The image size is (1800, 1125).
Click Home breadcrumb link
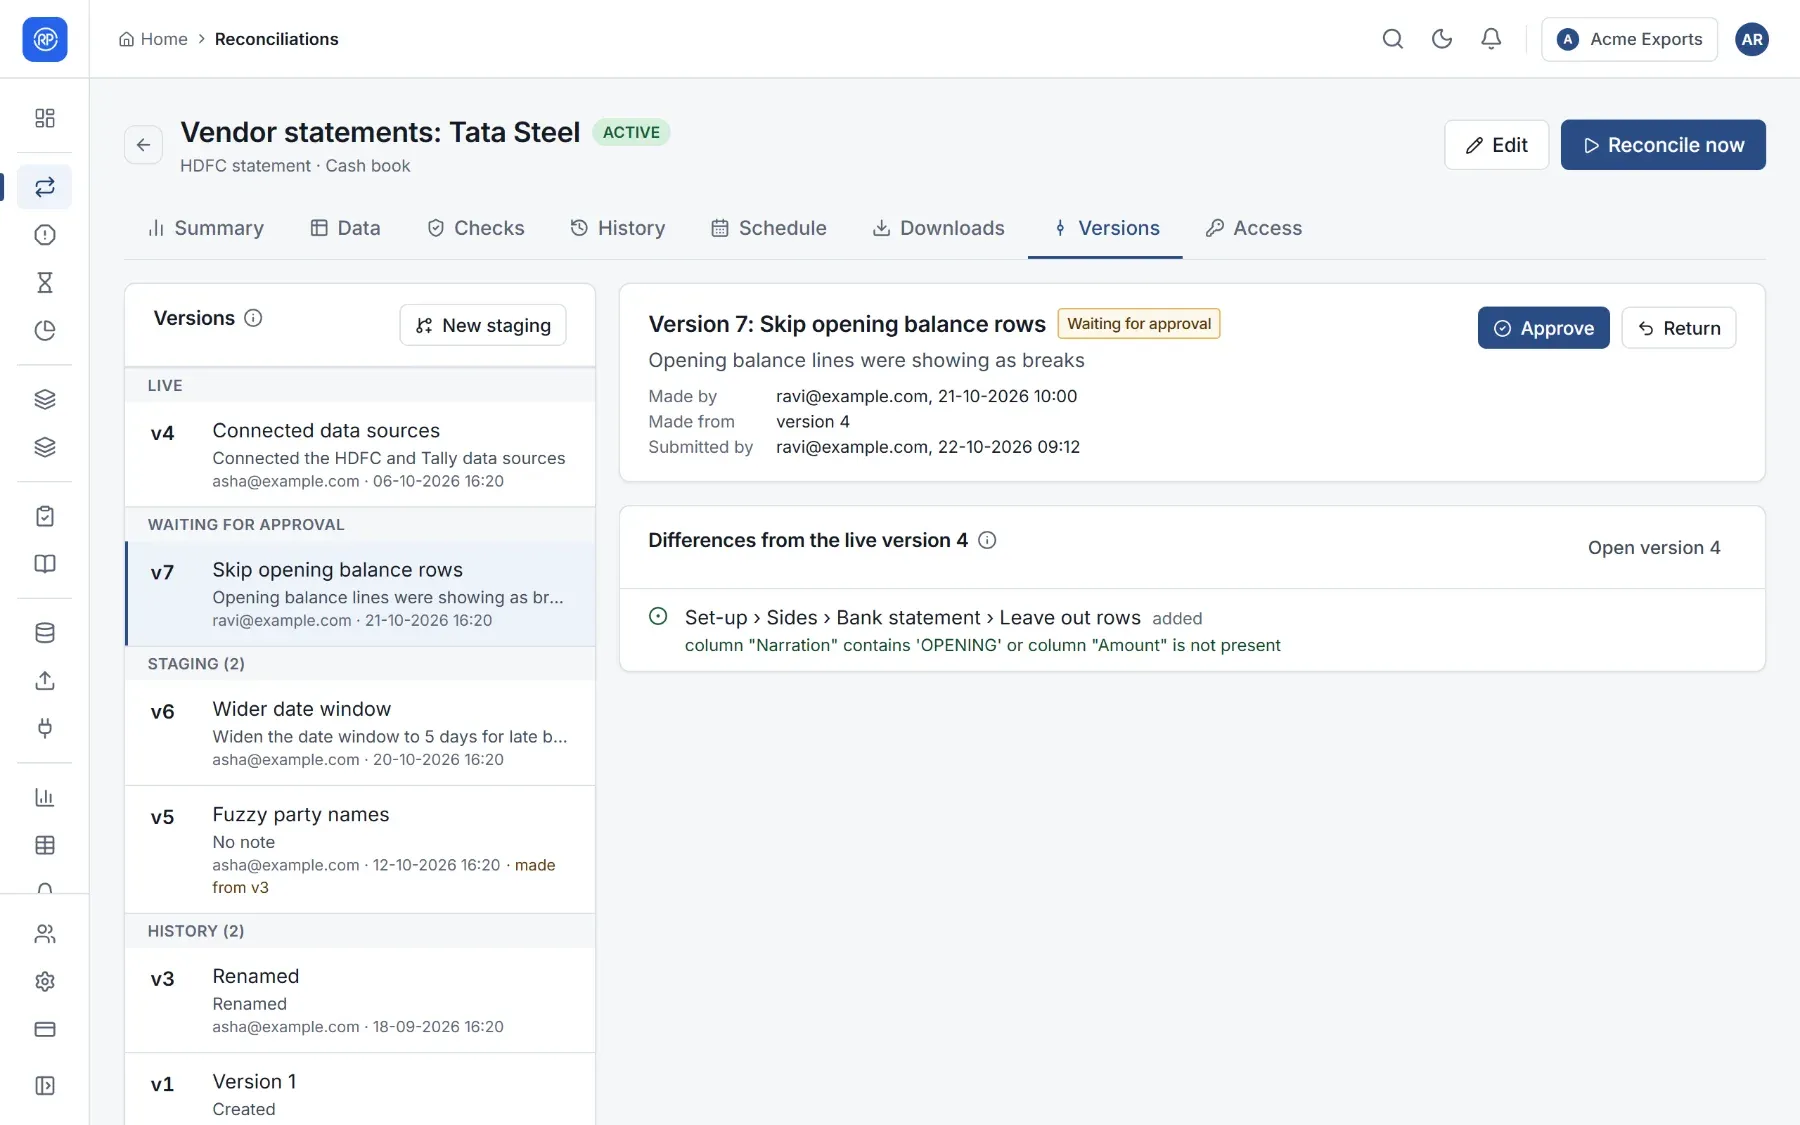(x=153, y=39)
